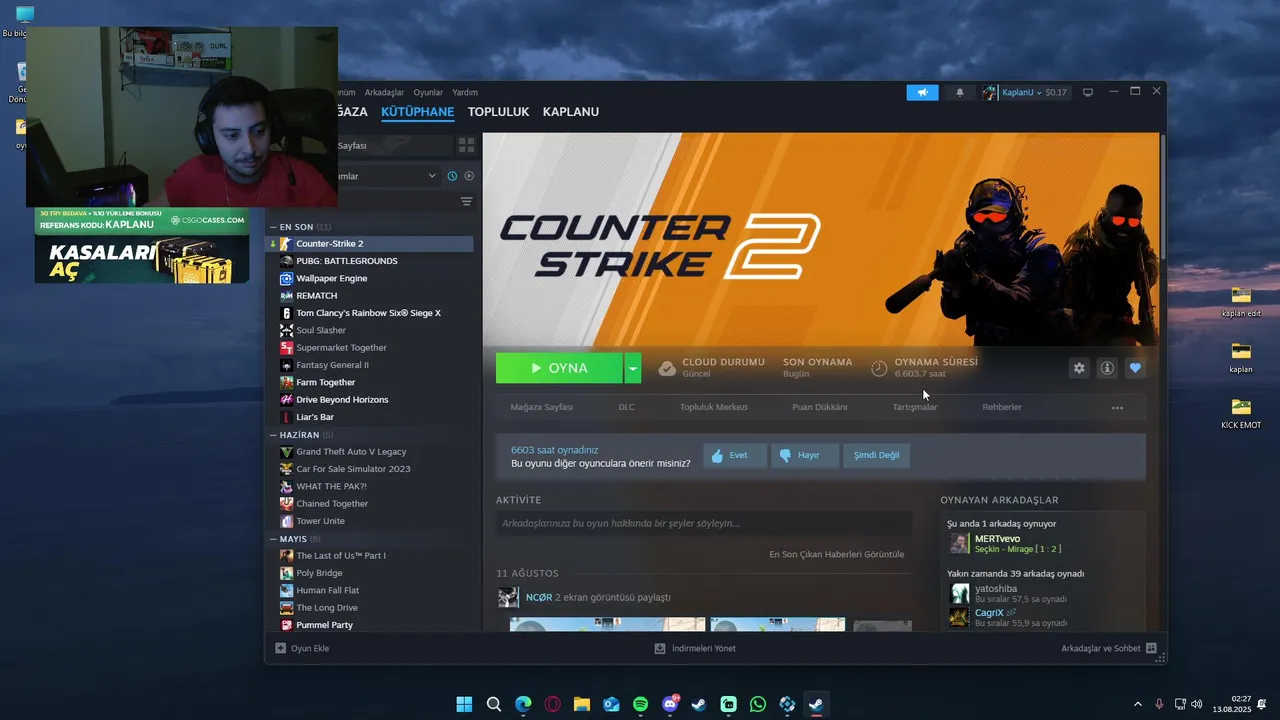Open Counter-Strike 2 game info icon
This screenshot has height=720, width=1280.
pyautogui.click(x=1107, y=368)
